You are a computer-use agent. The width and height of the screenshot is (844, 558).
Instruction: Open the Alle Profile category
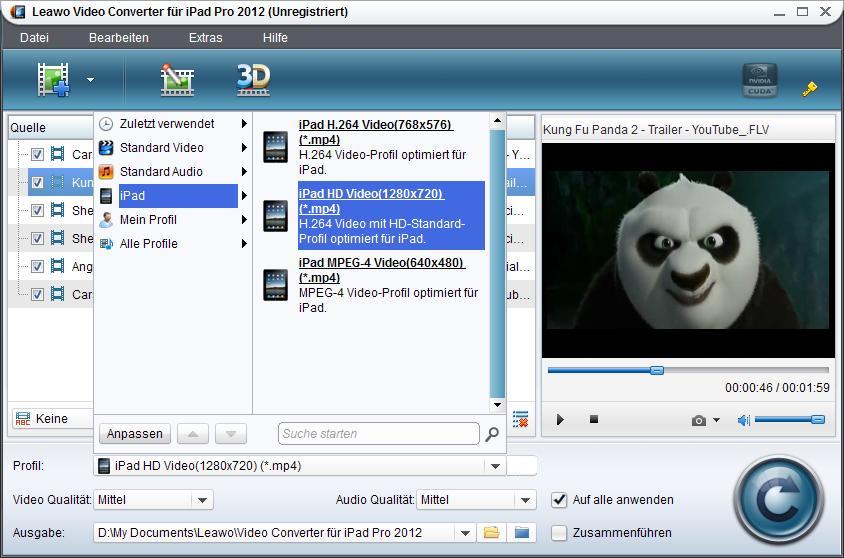tap(173, 244)
